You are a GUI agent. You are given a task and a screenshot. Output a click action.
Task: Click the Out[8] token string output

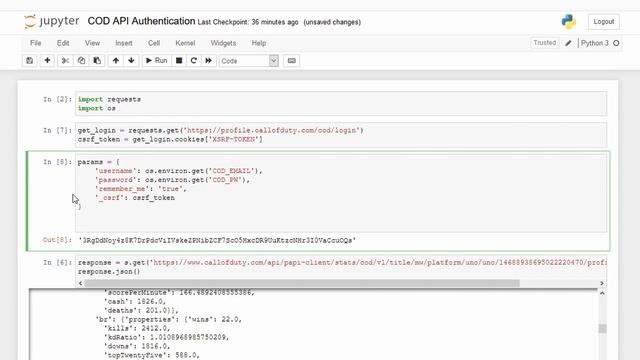click(x=217, y=240)
